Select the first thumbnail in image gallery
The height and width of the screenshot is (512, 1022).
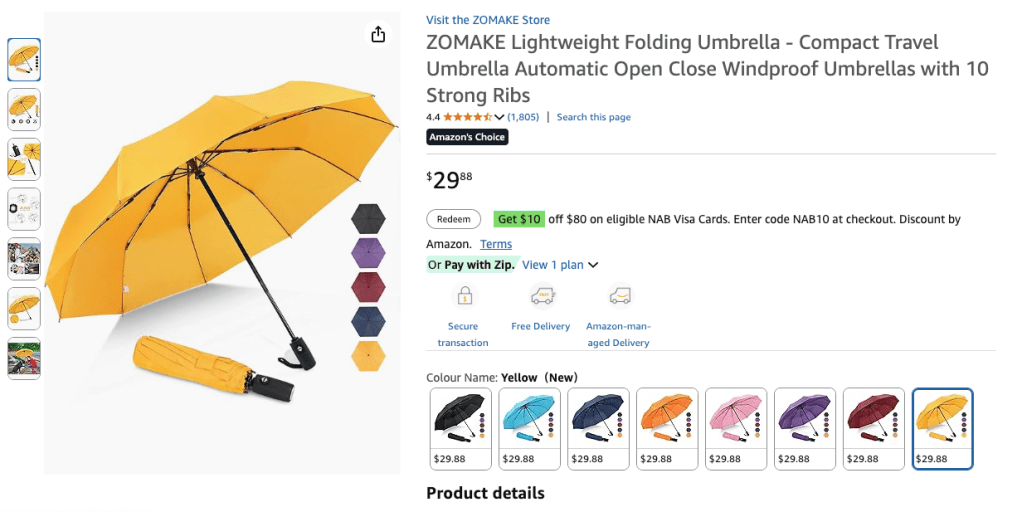tap(24, 60)
